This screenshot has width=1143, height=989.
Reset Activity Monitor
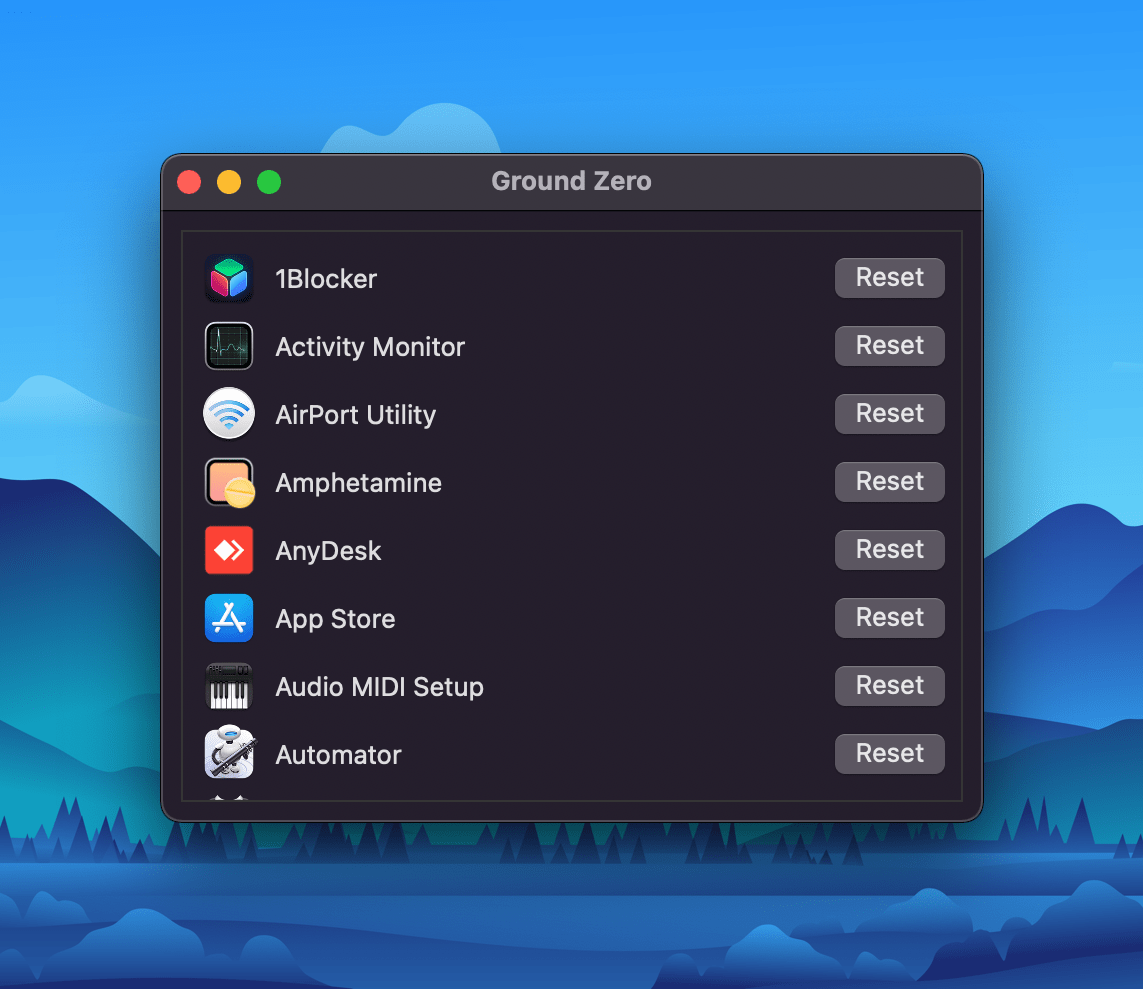point(889,346)
